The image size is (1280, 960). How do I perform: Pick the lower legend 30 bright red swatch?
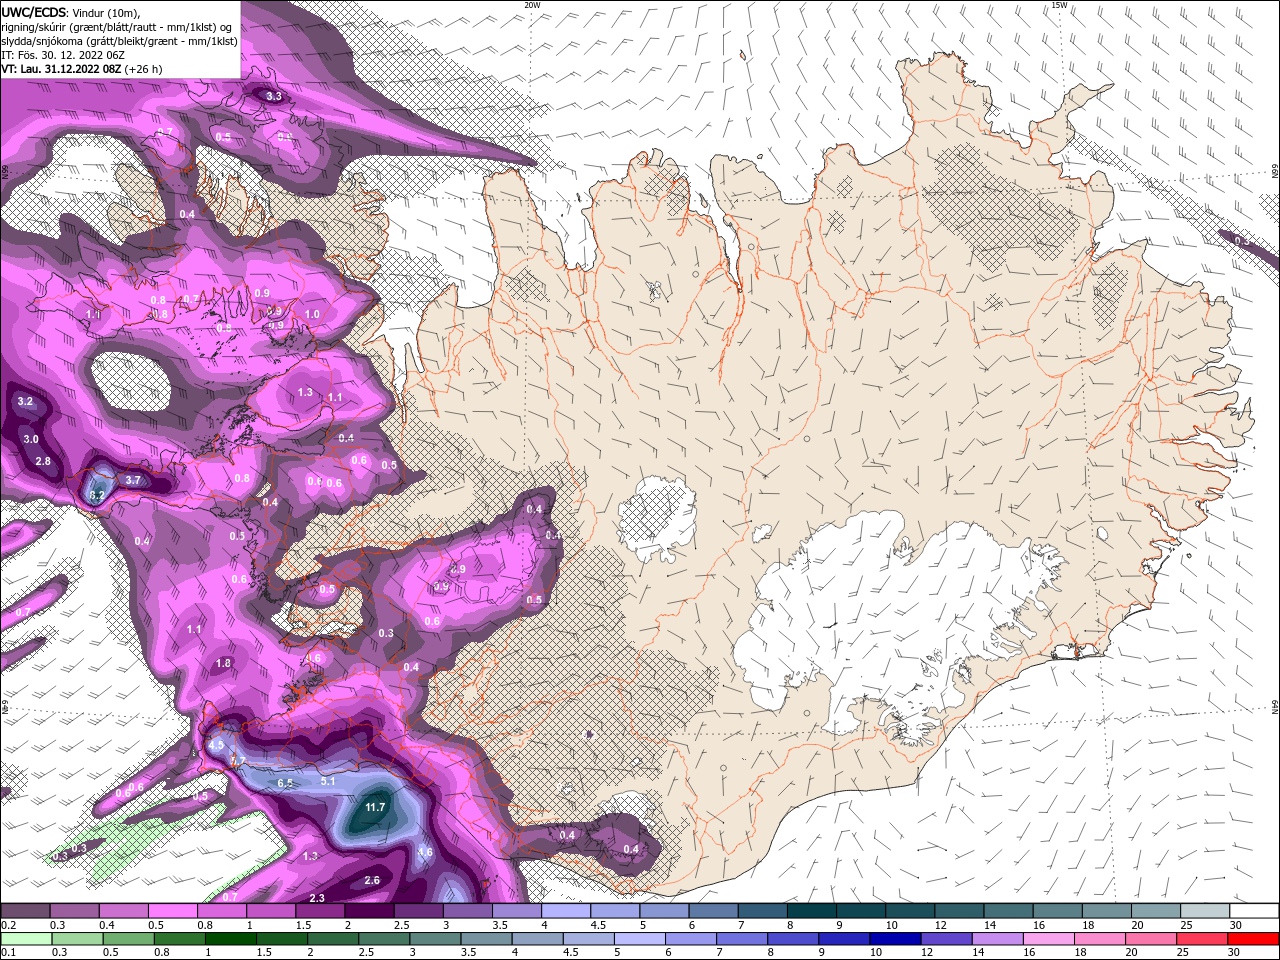click(1255, 938)
